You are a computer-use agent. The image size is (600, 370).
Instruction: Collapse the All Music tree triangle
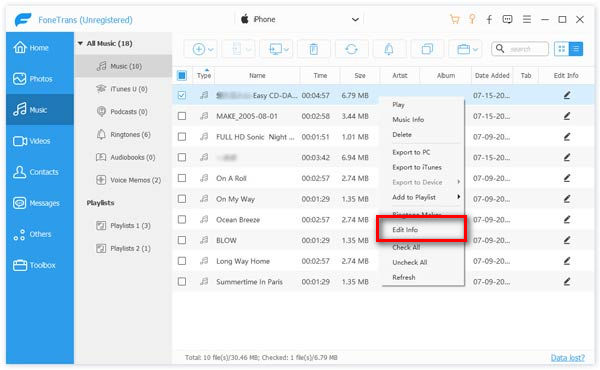tap(80, 44)
